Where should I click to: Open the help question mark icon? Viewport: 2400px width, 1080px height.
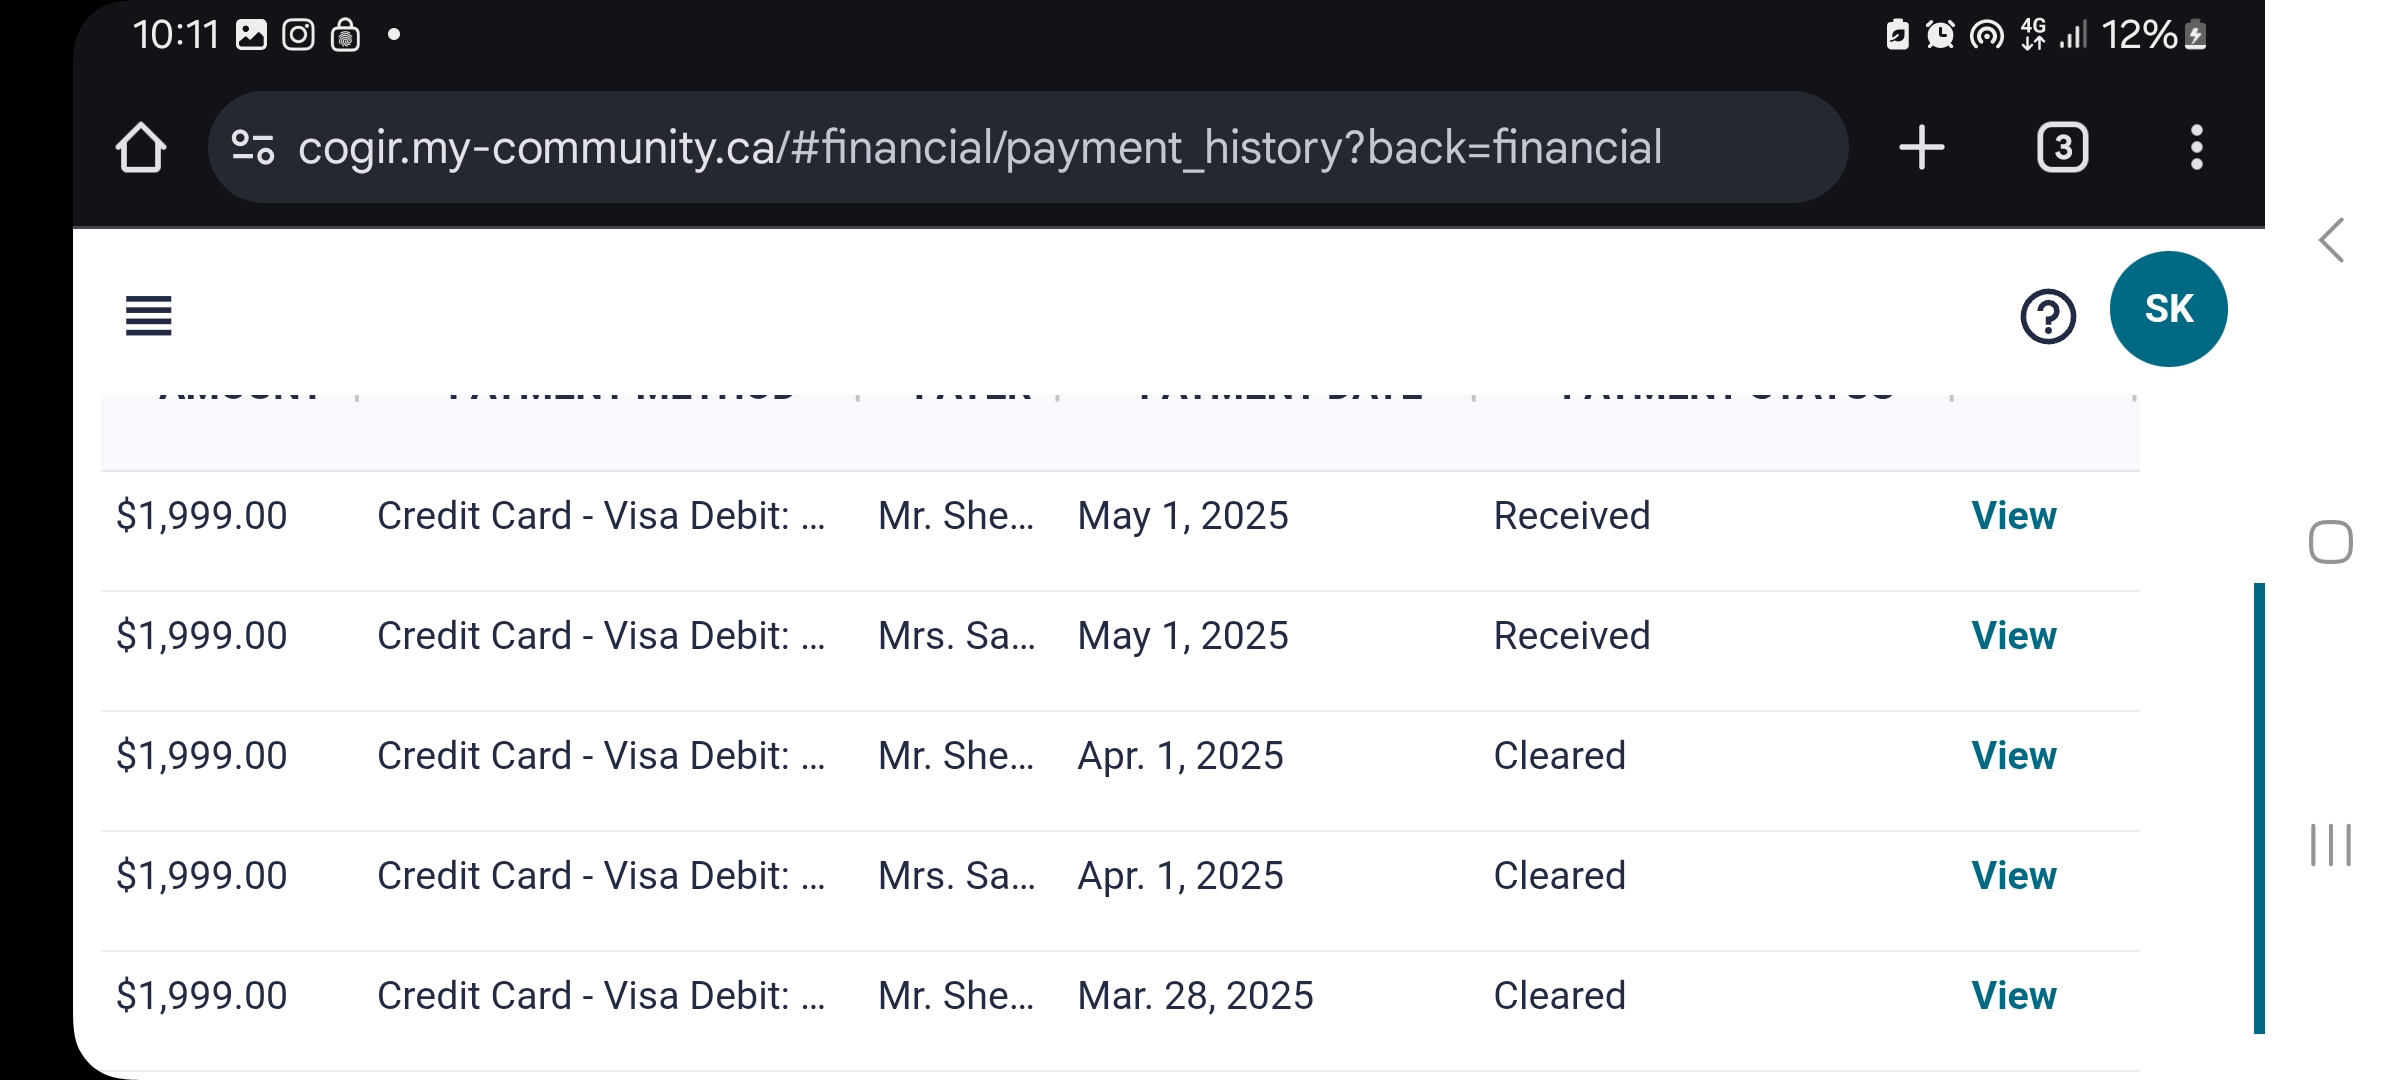coord(2048,317)
